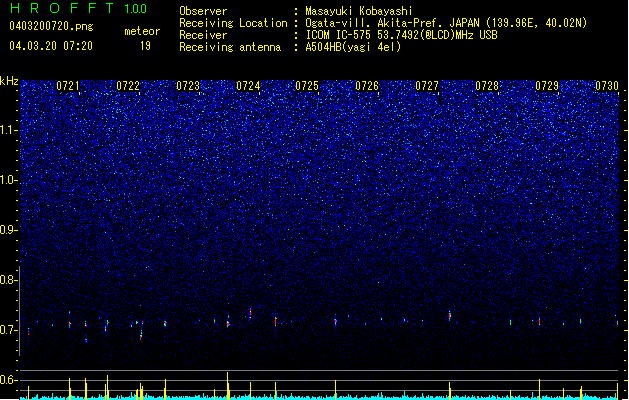
Task: Click the 0729 time marker
Action: [x=547, y=86]
